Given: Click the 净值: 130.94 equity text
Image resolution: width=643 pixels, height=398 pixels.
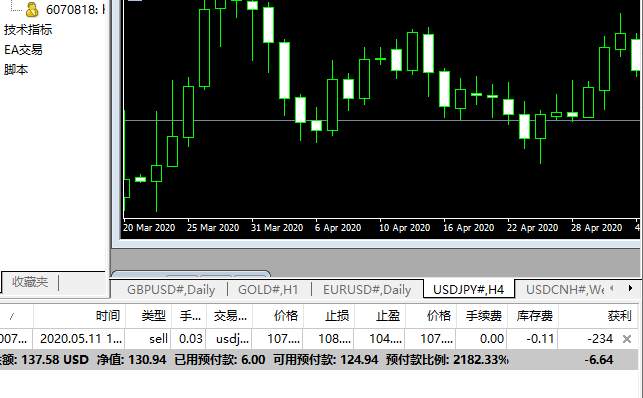Looking at the screenshot, I should tap(132, 359).
